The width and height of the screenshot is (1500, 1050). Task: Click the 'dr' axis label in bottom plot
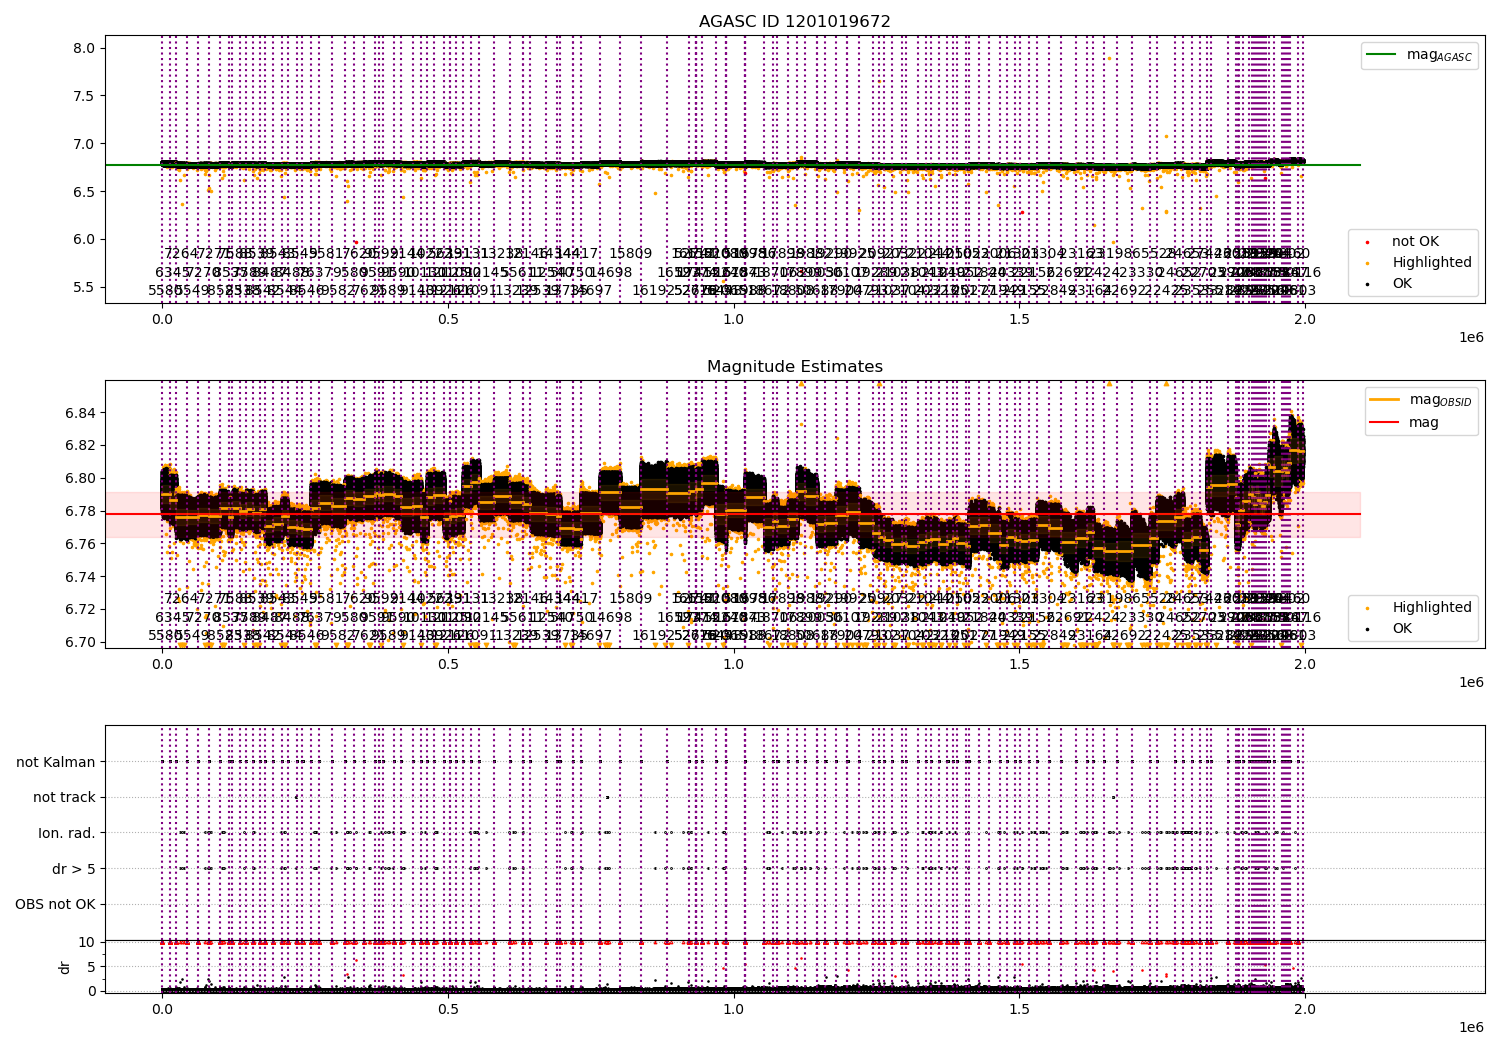click(x=65, y=967)
